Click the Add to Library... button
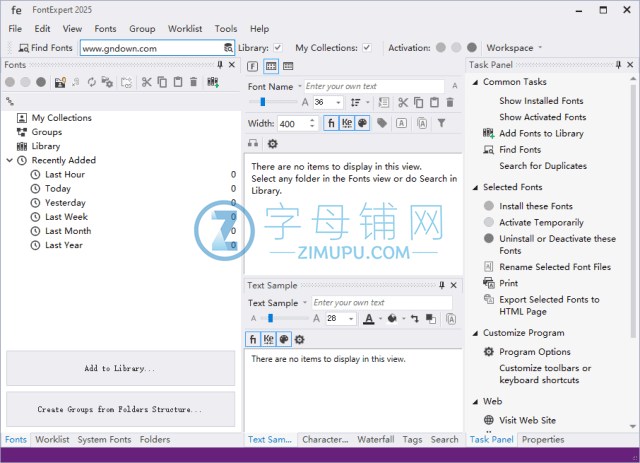 [120, 368]
